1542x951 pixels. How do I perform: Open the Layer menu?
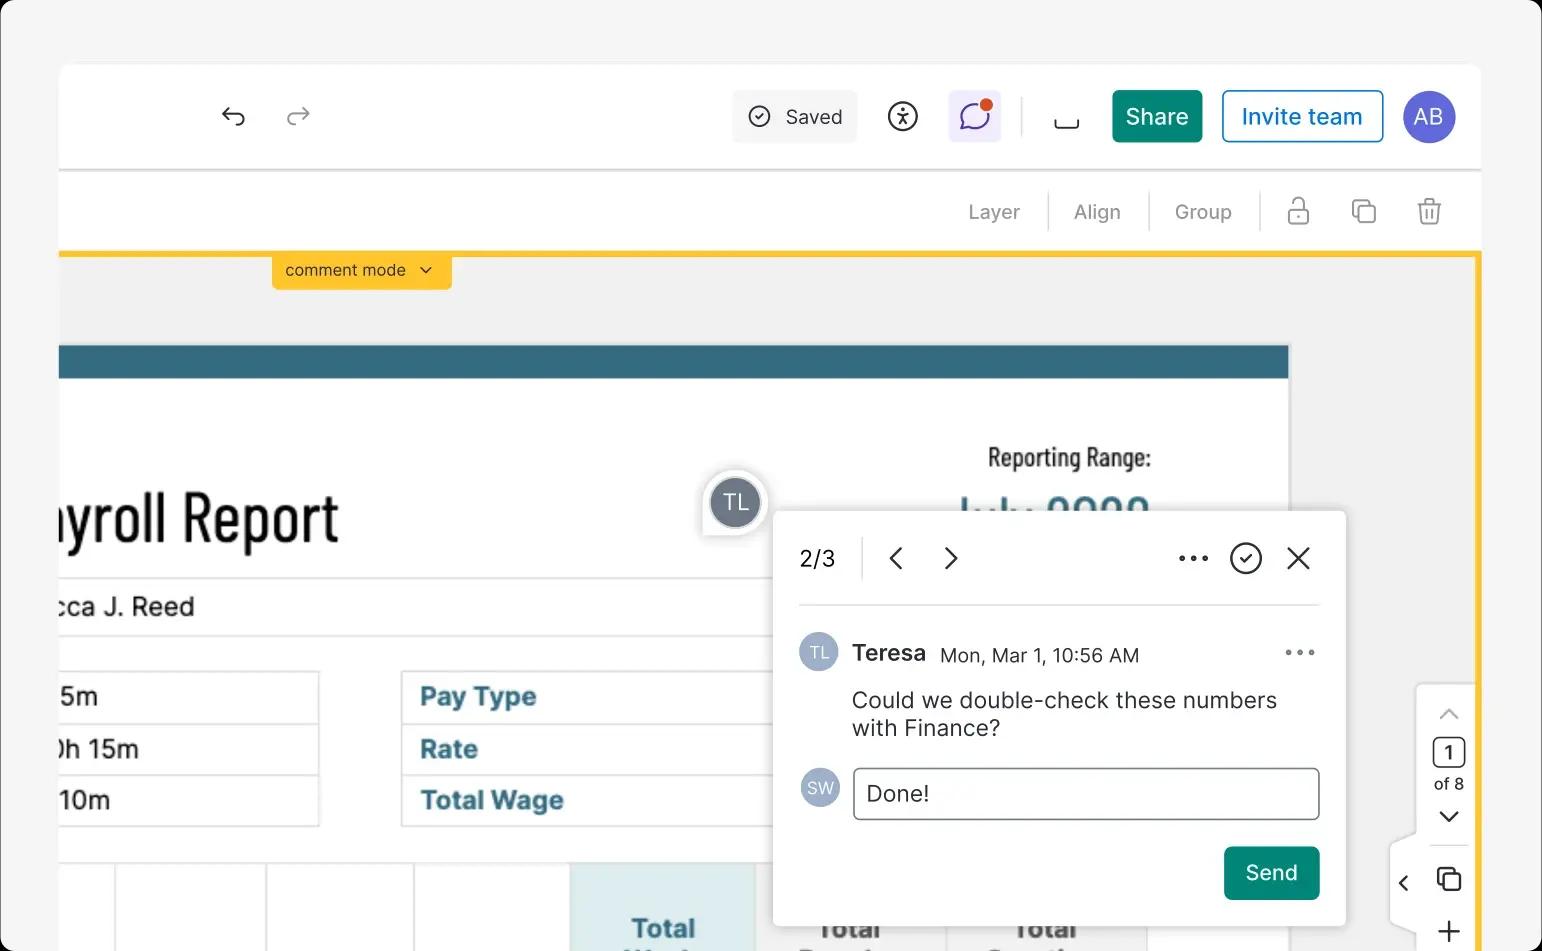[994, 212]
